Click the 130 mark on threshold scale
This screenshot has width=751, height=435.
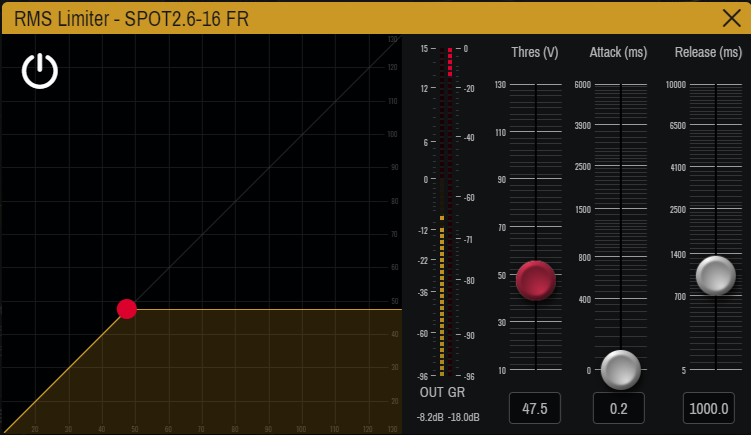coord(500,85)
